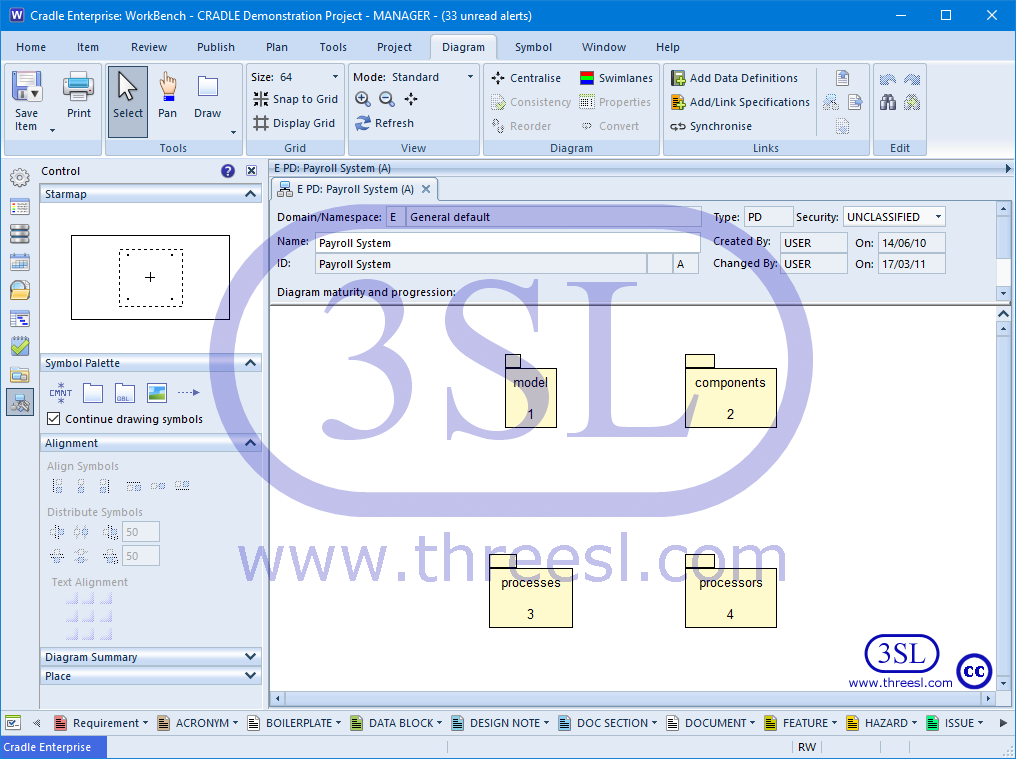This screenshot has height=759, width=1016.
Task: Open the Window menu
Action: [604, 47]
